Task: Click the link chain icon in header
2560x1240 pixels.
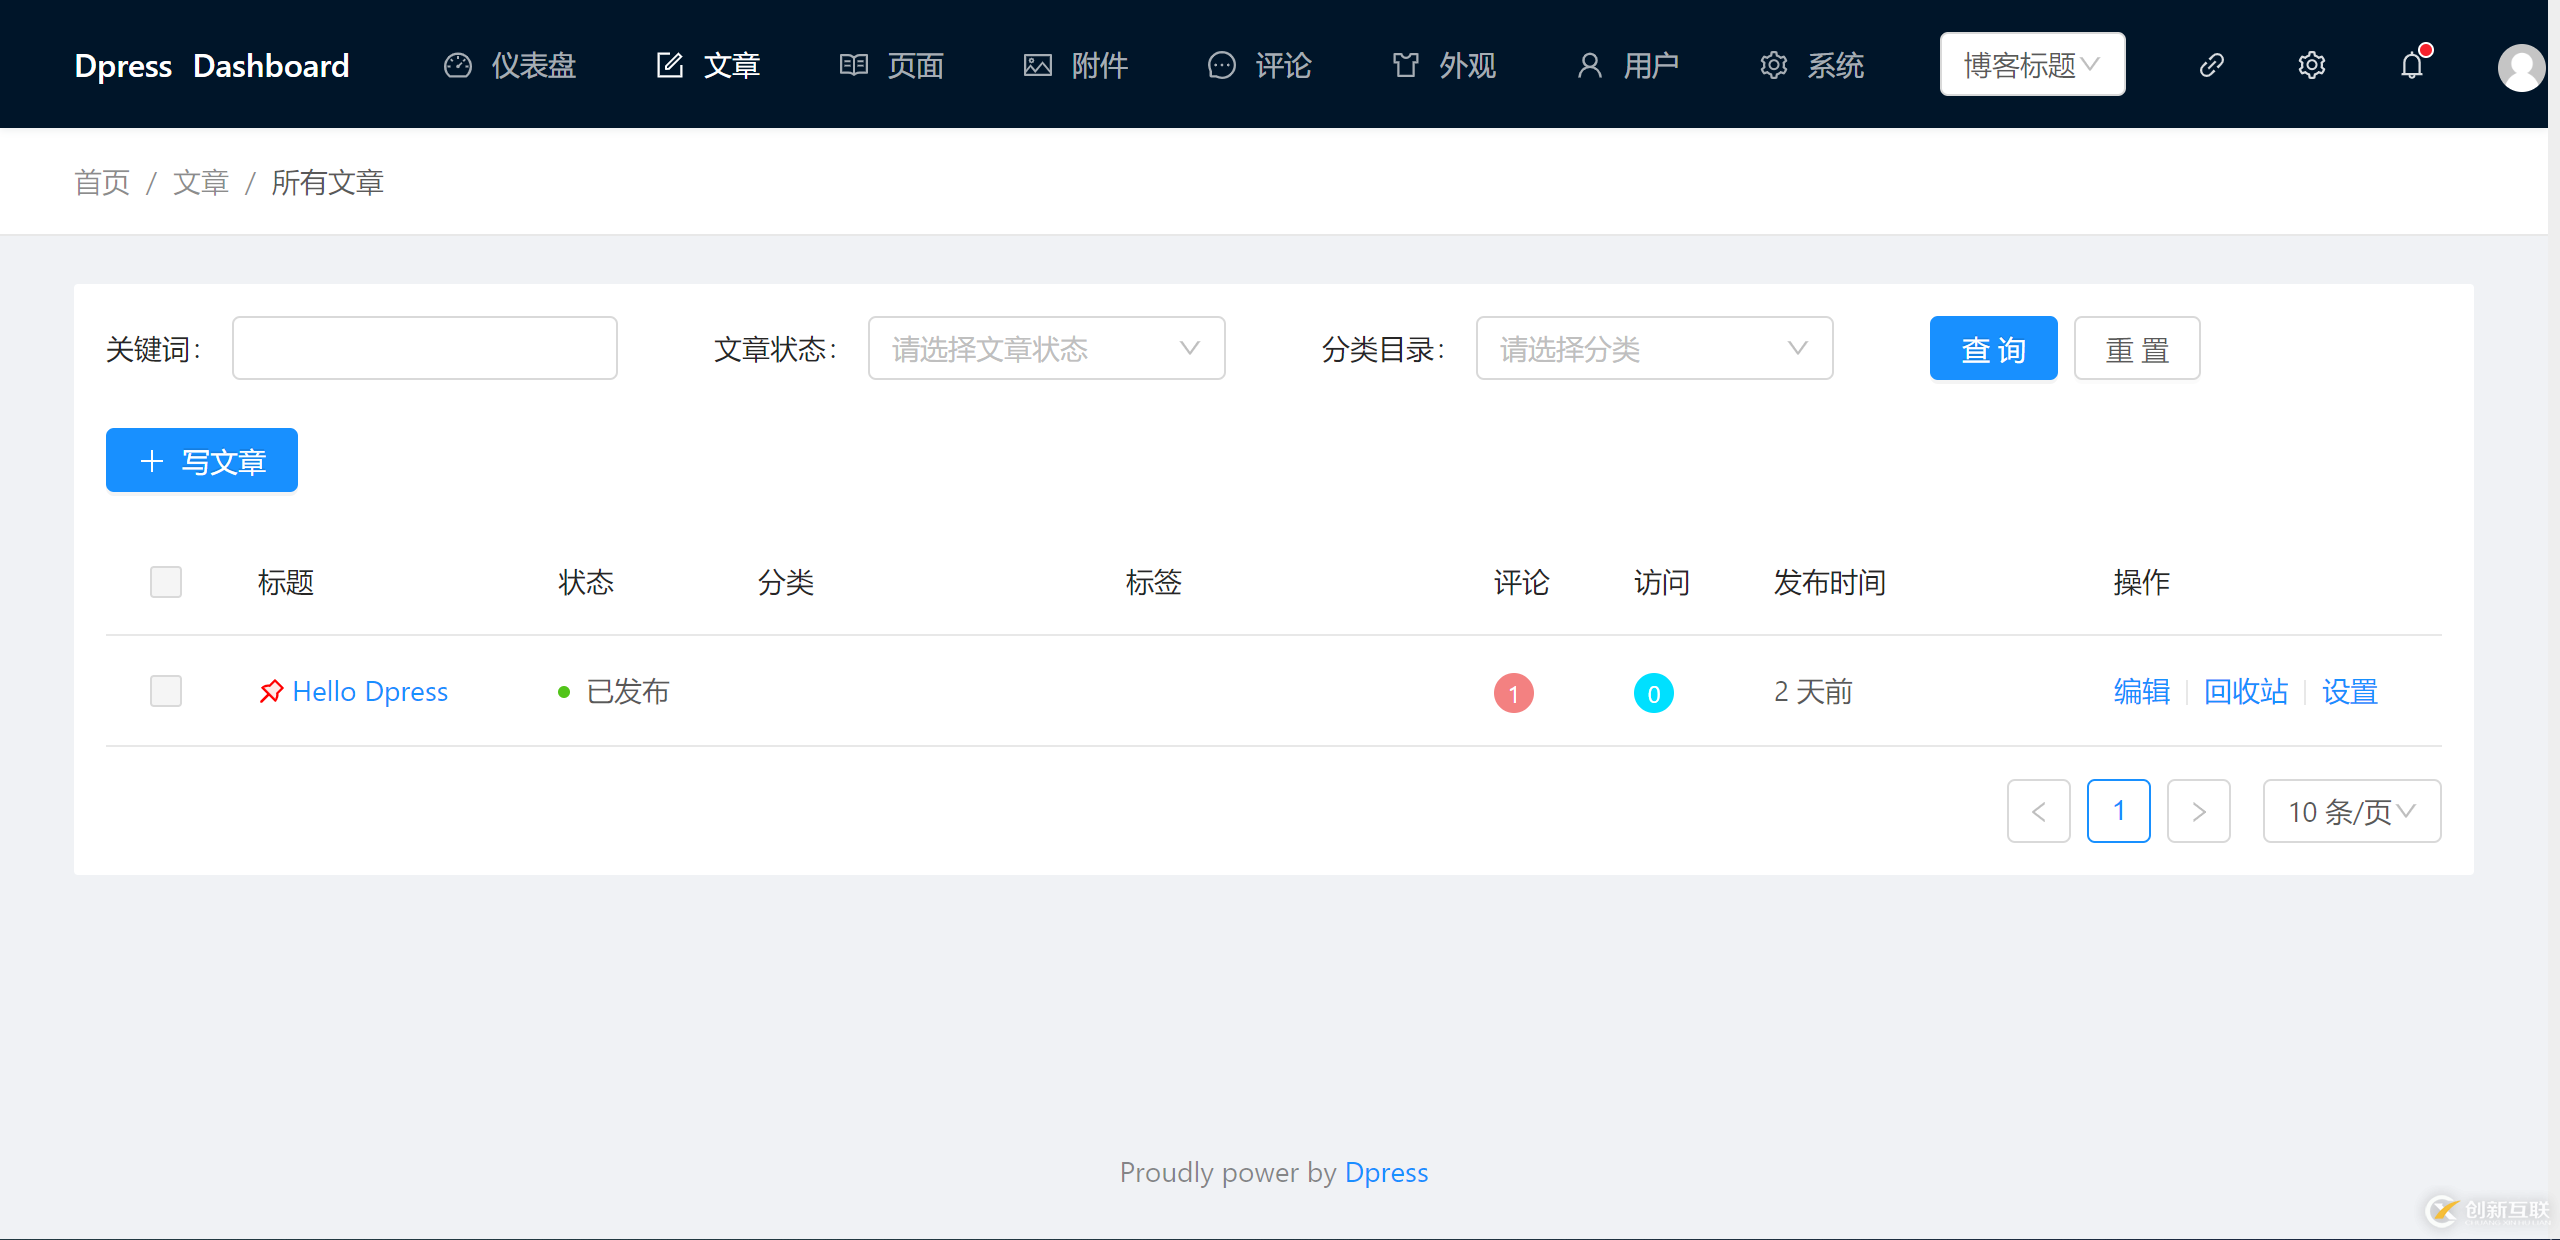Action: click(x=2211, y=65)
